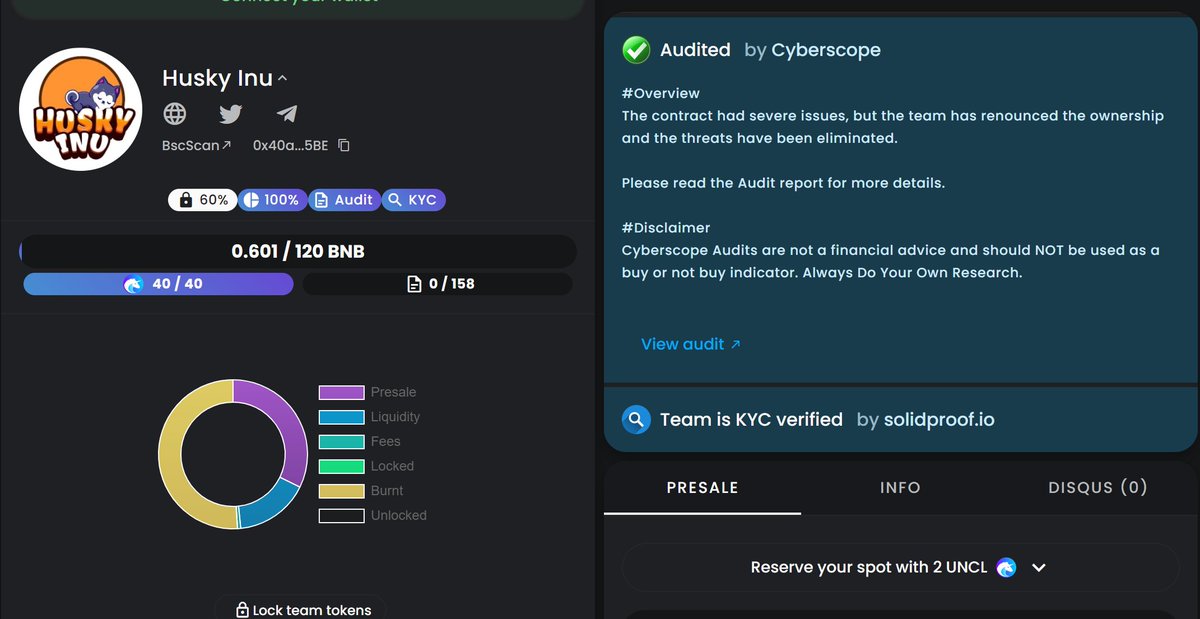
Task: Toggle the Locked legend swatch
Action: pos(341,466)
